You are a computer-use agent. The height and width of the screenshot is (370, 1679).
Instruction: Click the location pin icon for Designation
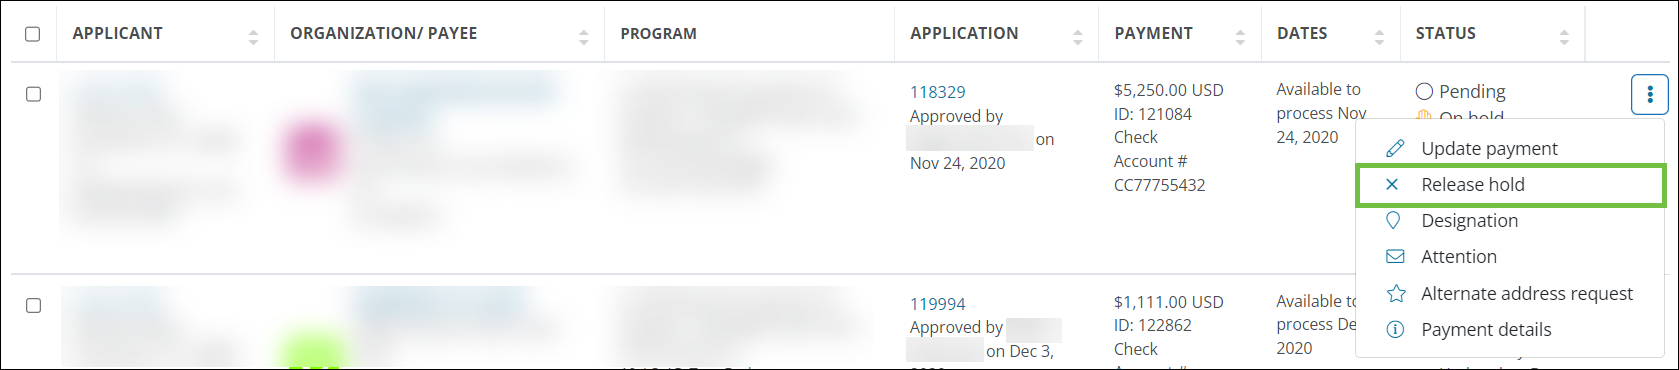[1393, 220]
